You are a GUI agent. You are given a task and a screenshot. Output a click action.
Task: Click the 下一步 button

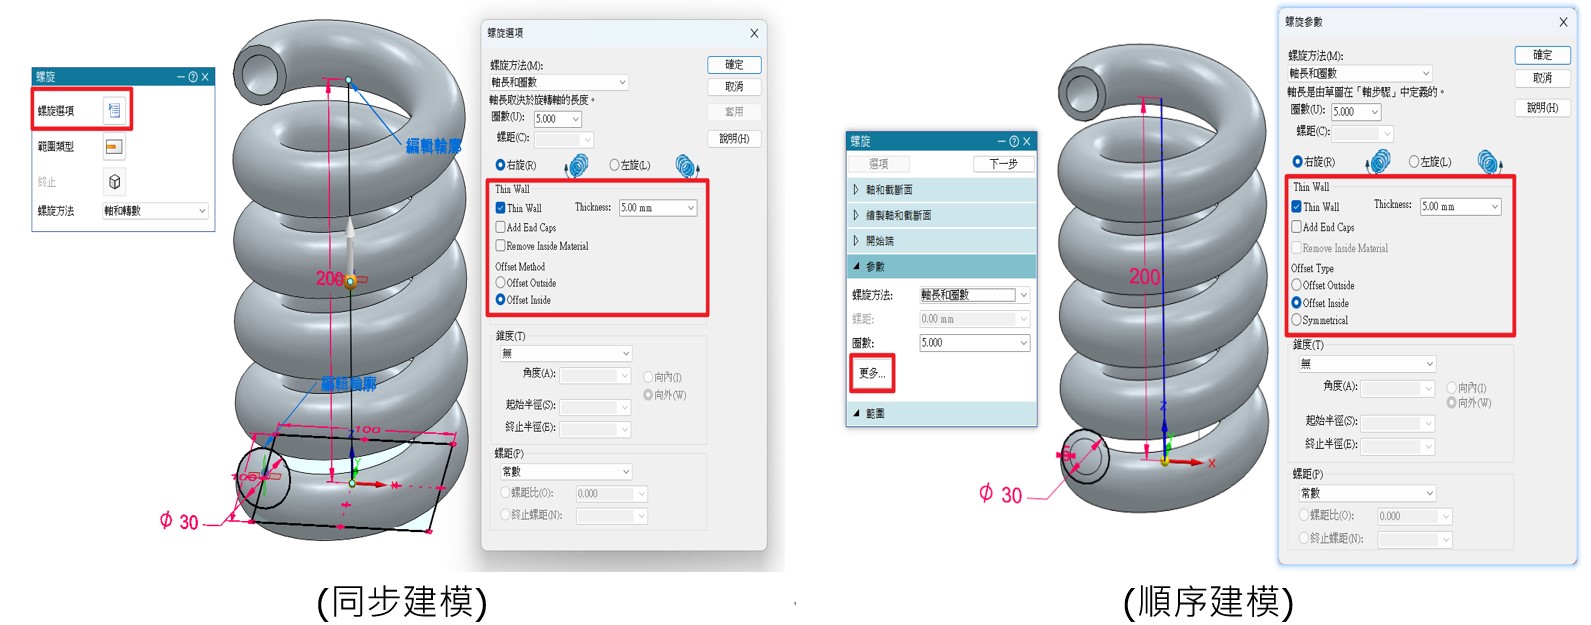(x=1003, y=164)
